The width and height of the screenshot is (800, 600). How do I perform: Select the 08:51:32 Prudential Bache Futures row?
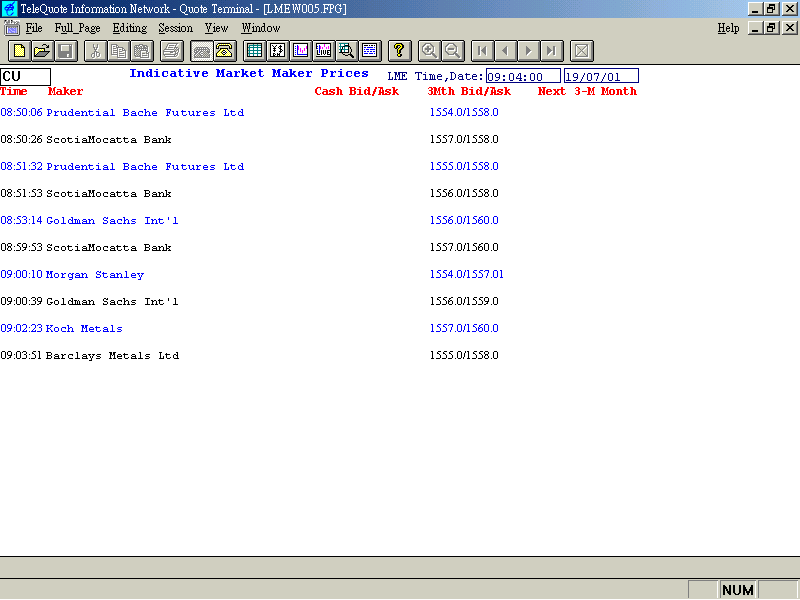click(249, 166)
